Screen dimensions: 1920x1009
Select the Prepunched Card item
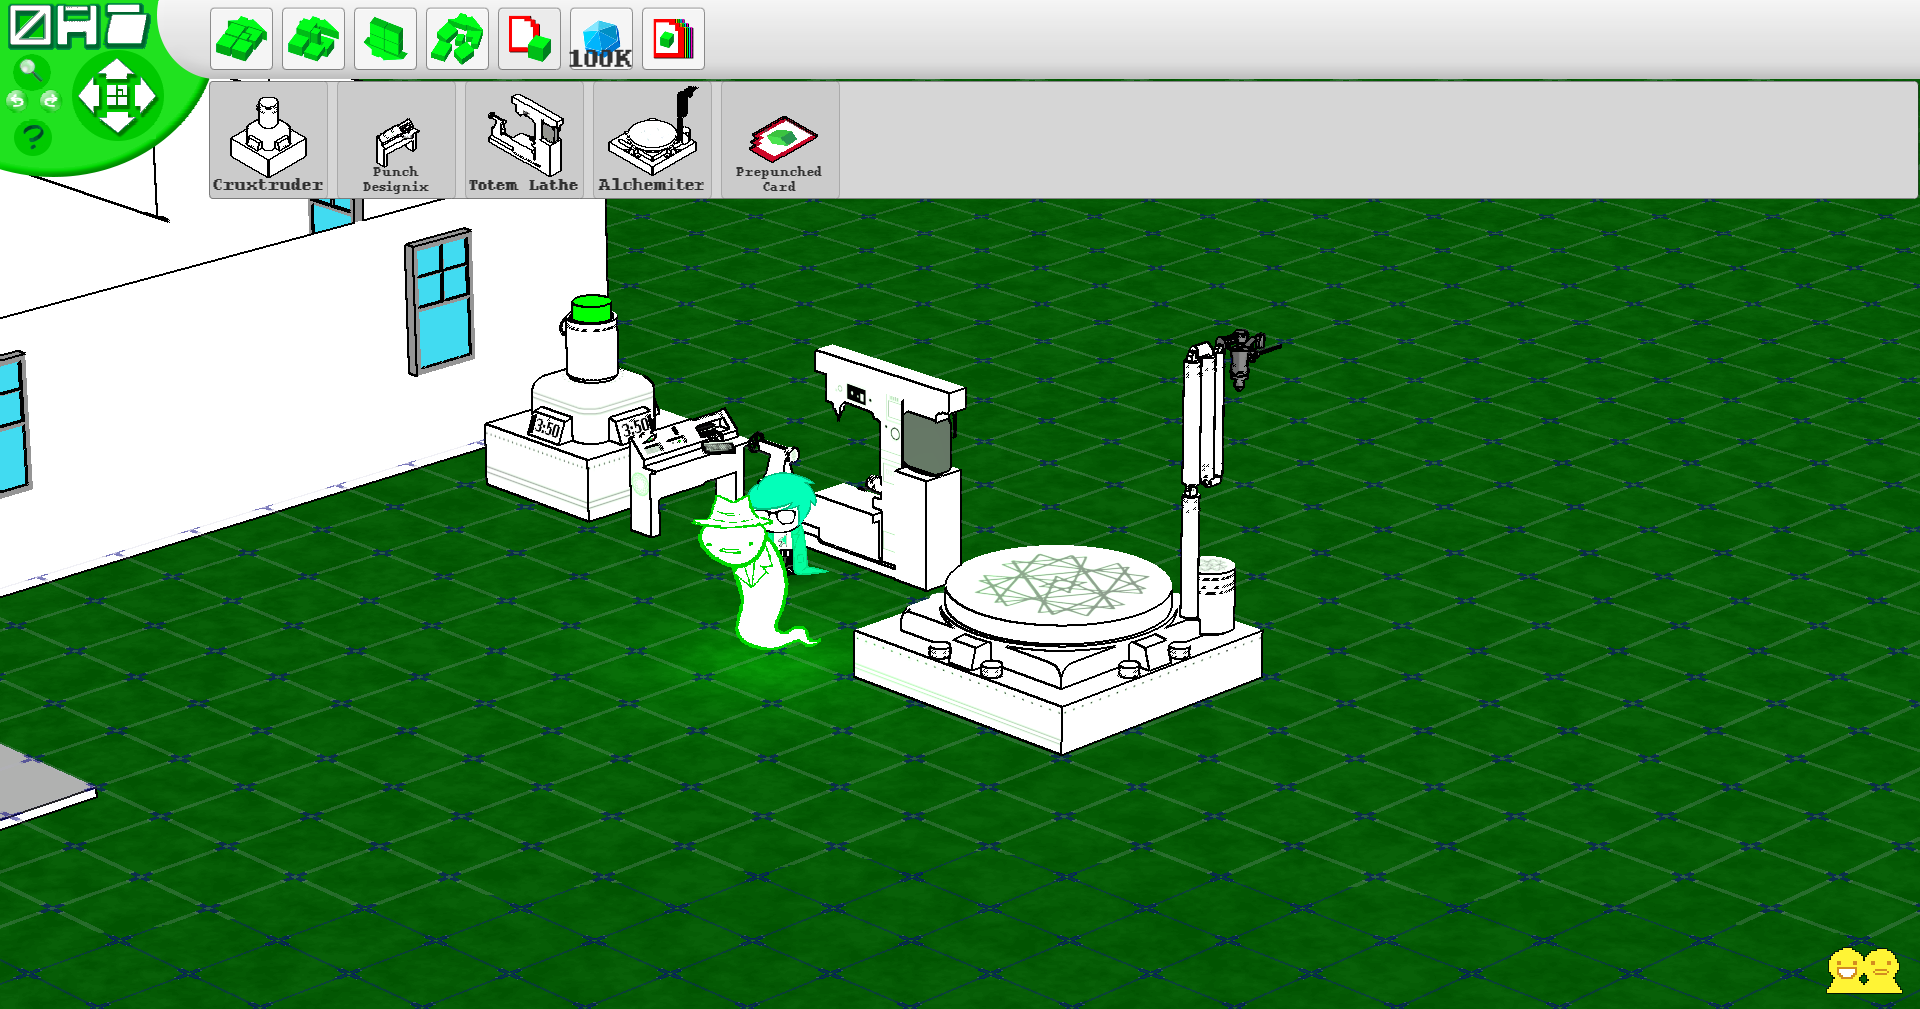pyautogui.click(x=780, y=140)
